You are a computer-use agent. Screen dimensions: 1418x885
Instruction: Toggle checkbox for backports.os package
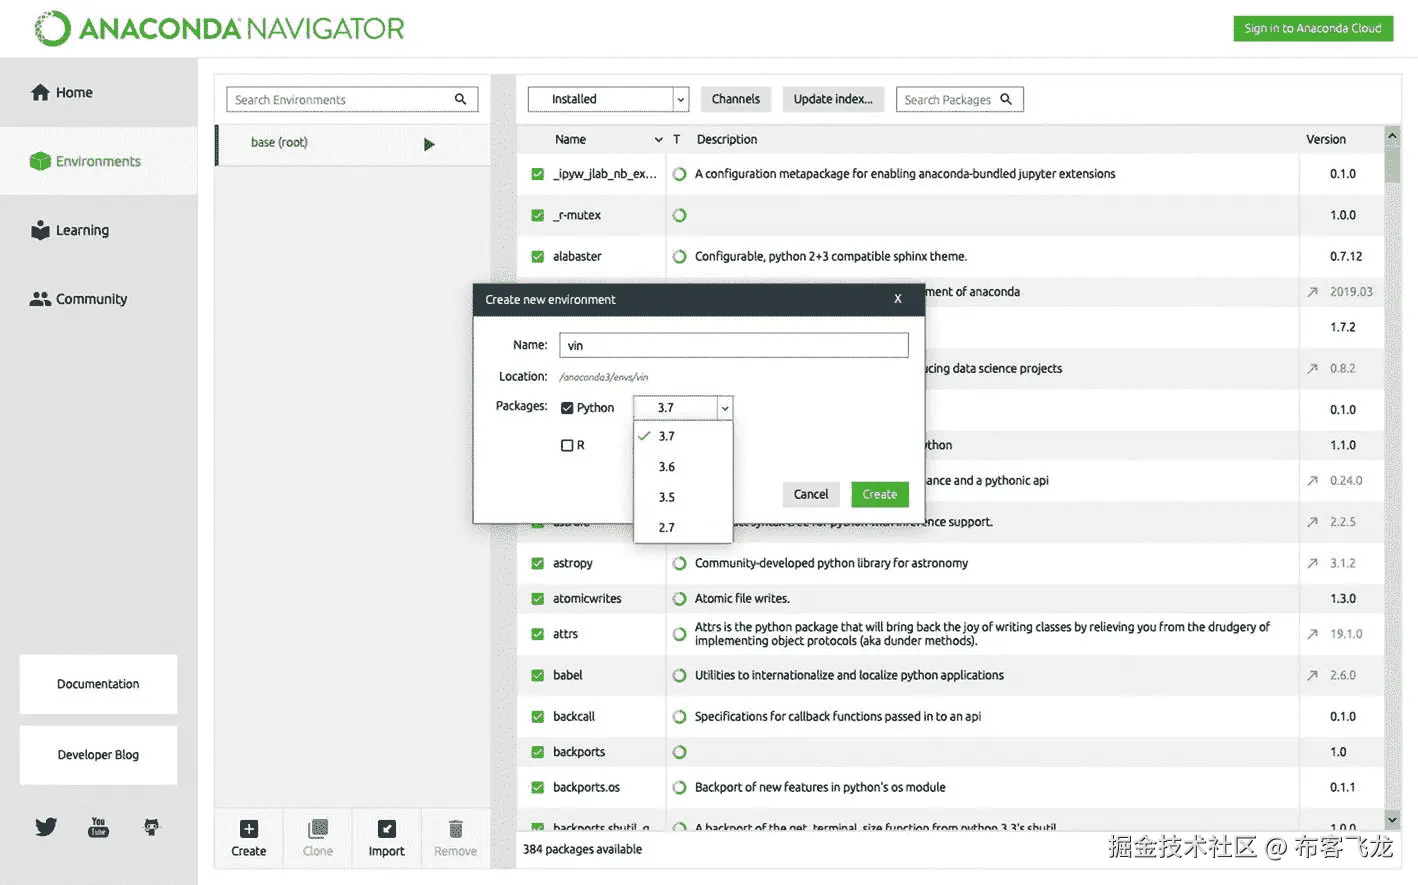click(x=537, y=788)
